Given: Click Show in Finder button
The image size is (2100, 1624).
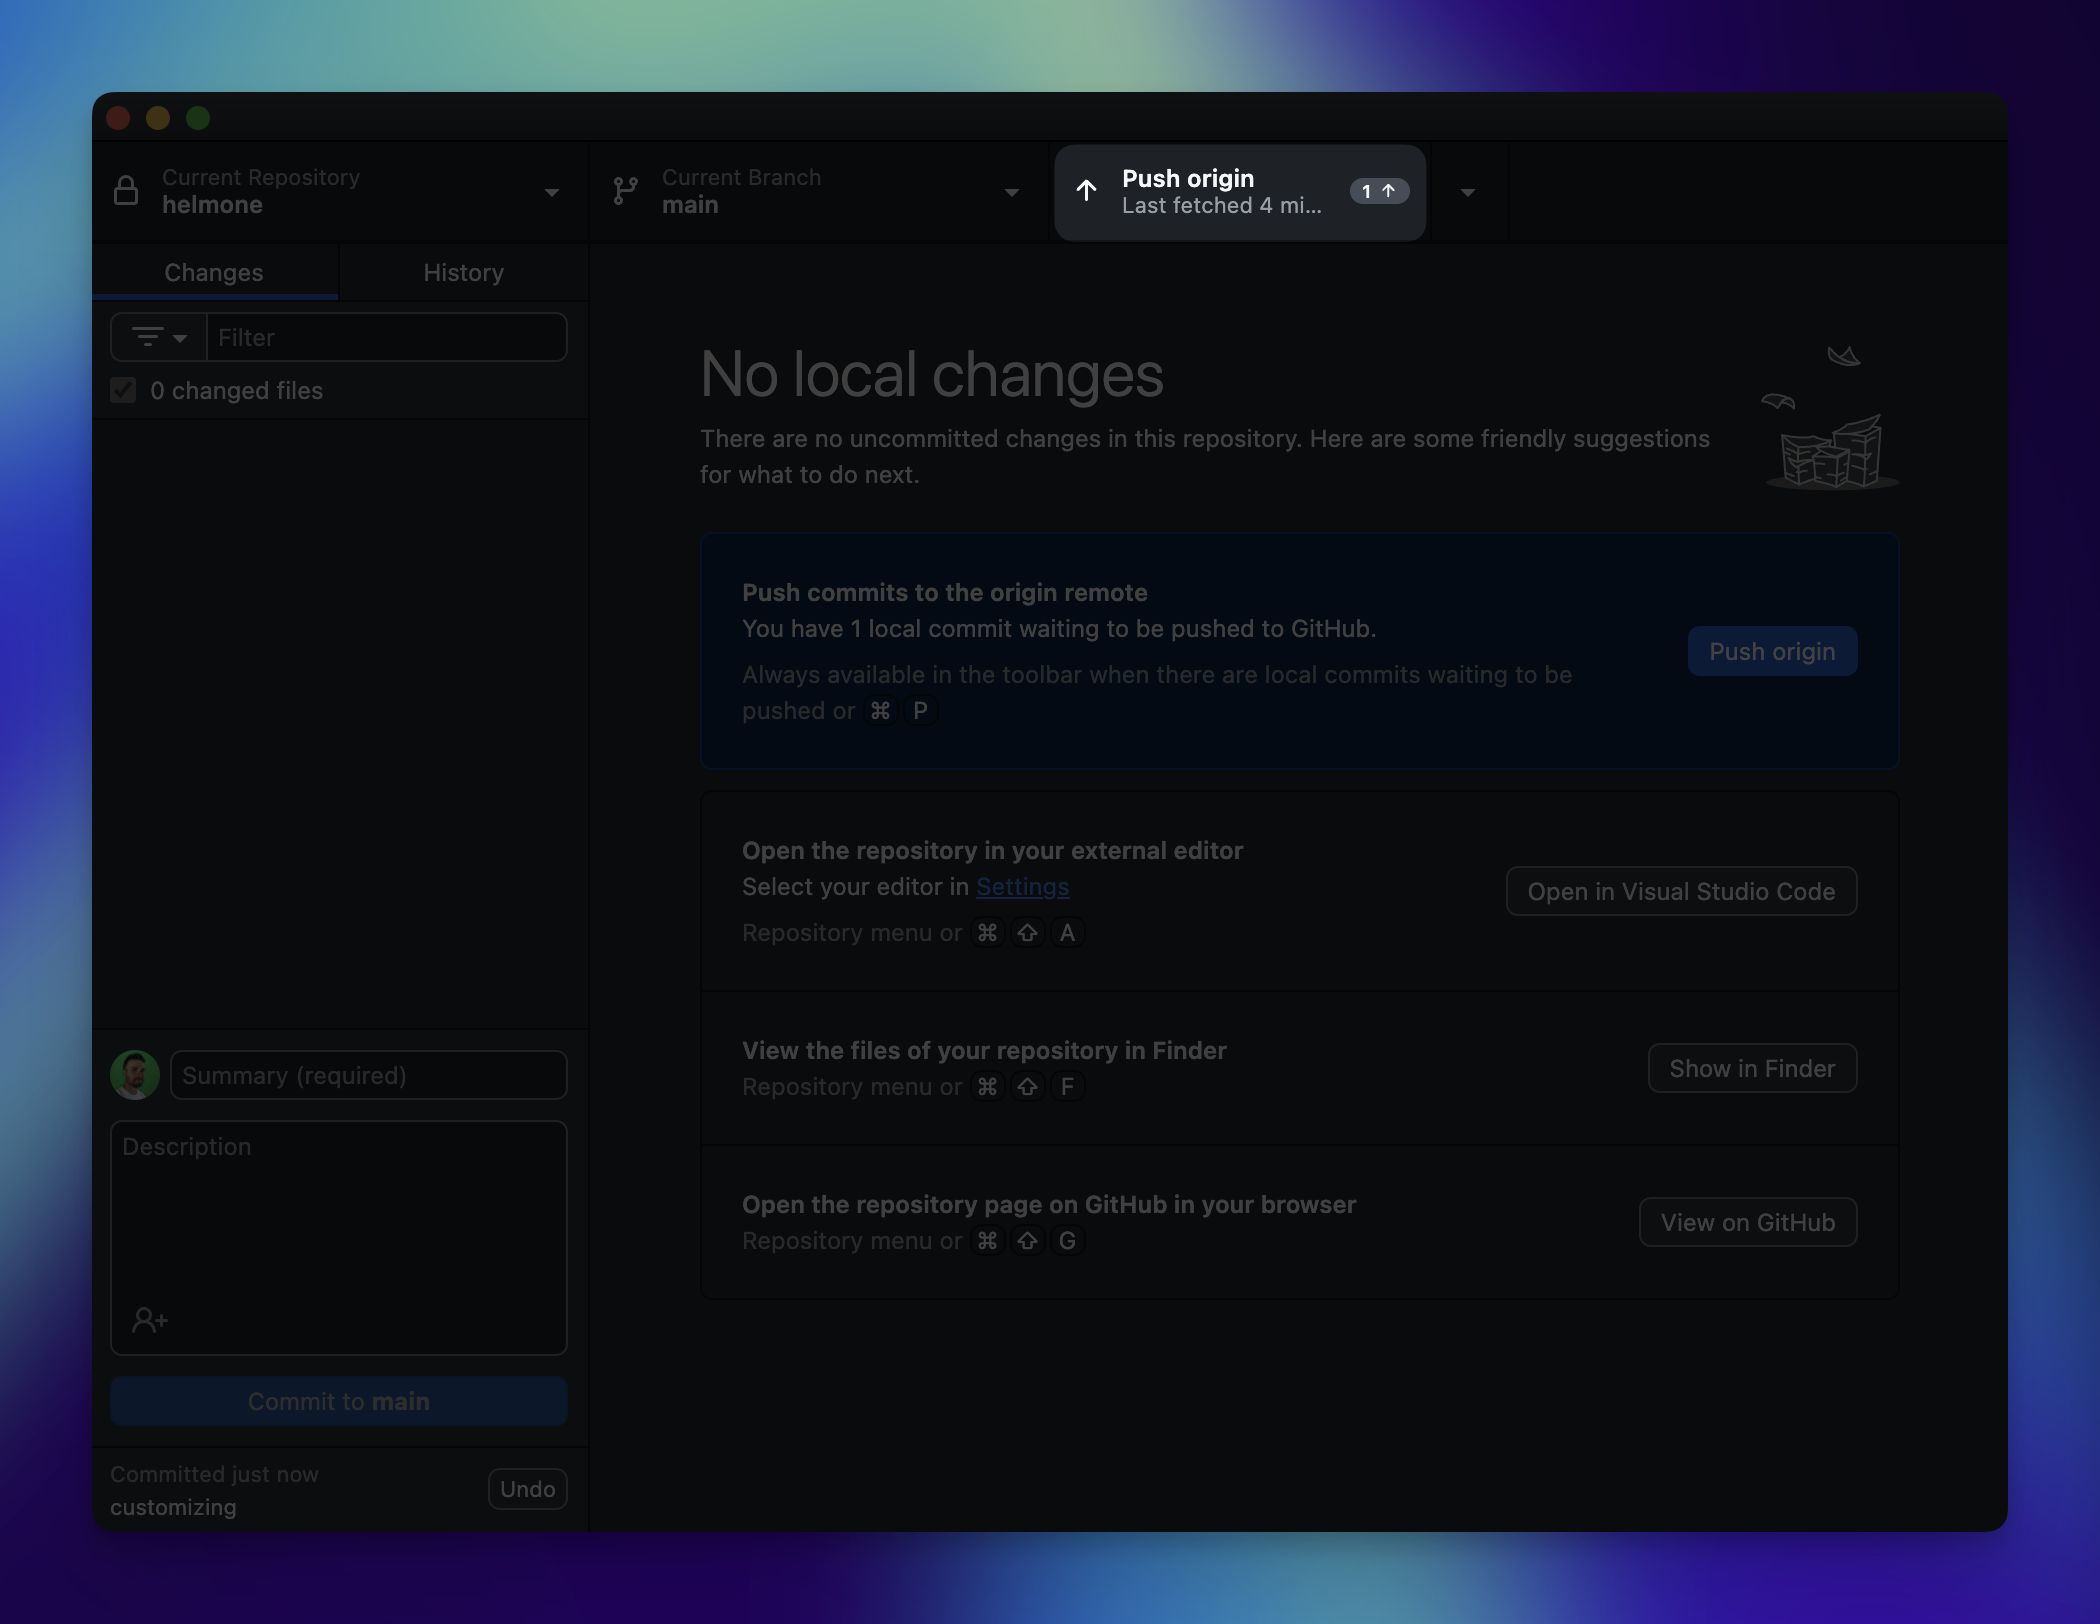Looking at the screenshot, I should [1752, 1068].
